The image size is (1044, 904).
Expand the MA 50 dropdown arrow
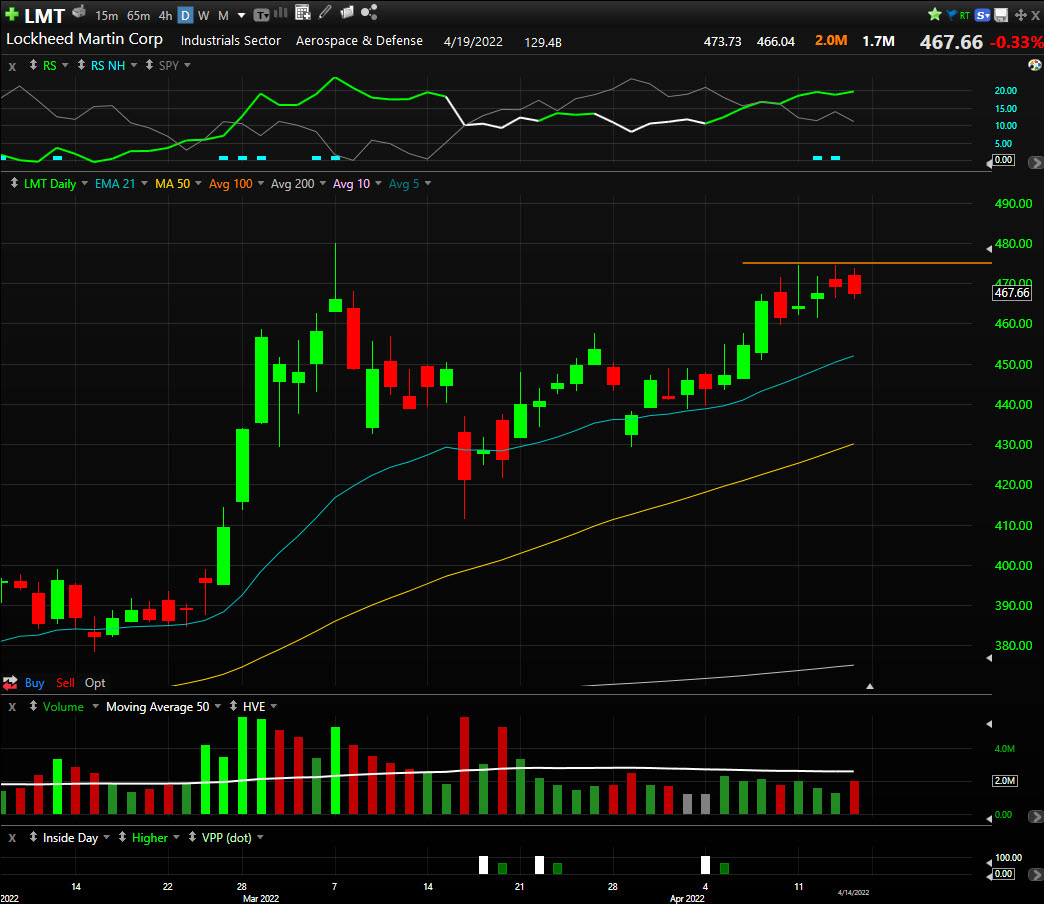click(198, 183)
